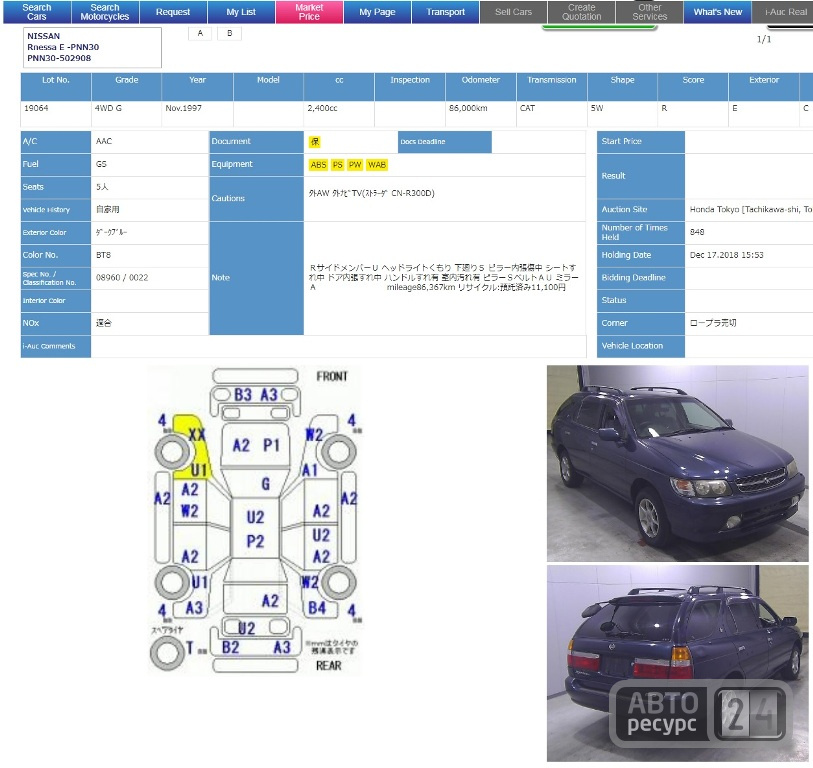Open the Search Cars tab
Viewport: 813px width, 768px height.
click(37, 12)
